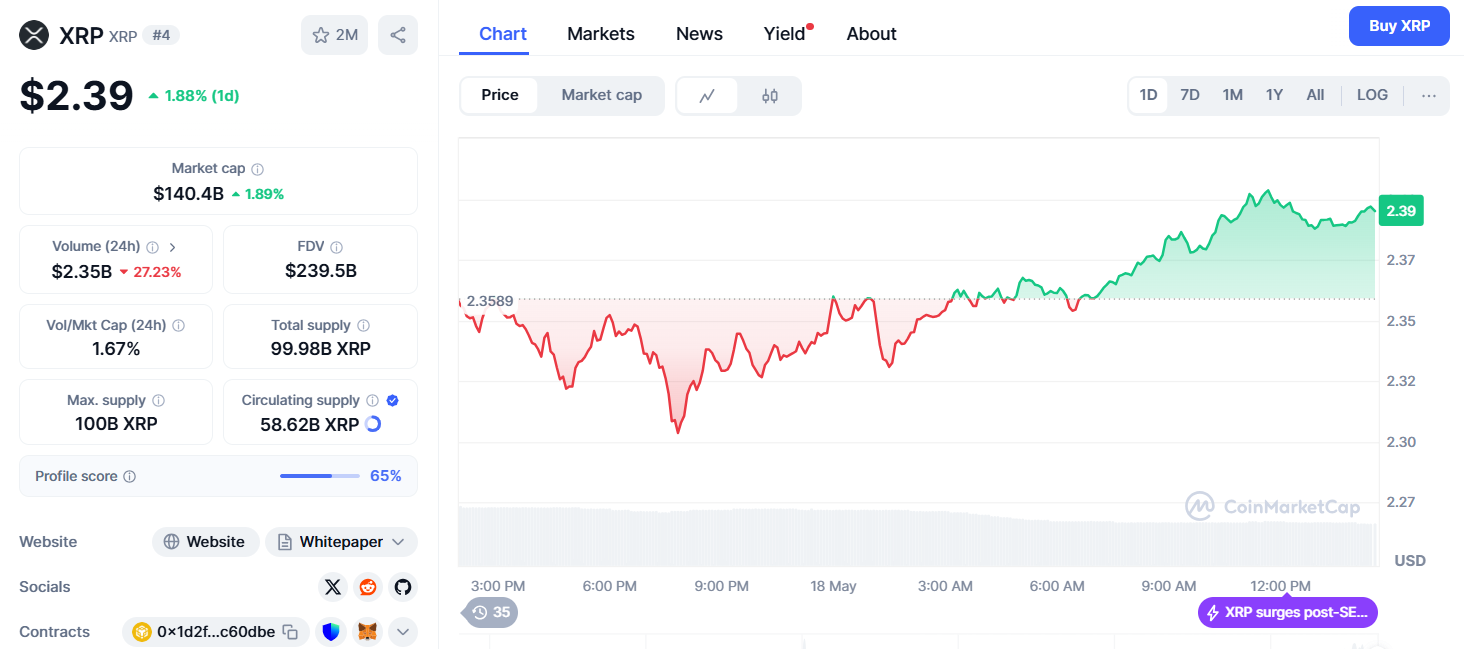This screenshot has width=1464, height=649.
Task: Click the Profile score progress bar
Action: pos(320,476)
